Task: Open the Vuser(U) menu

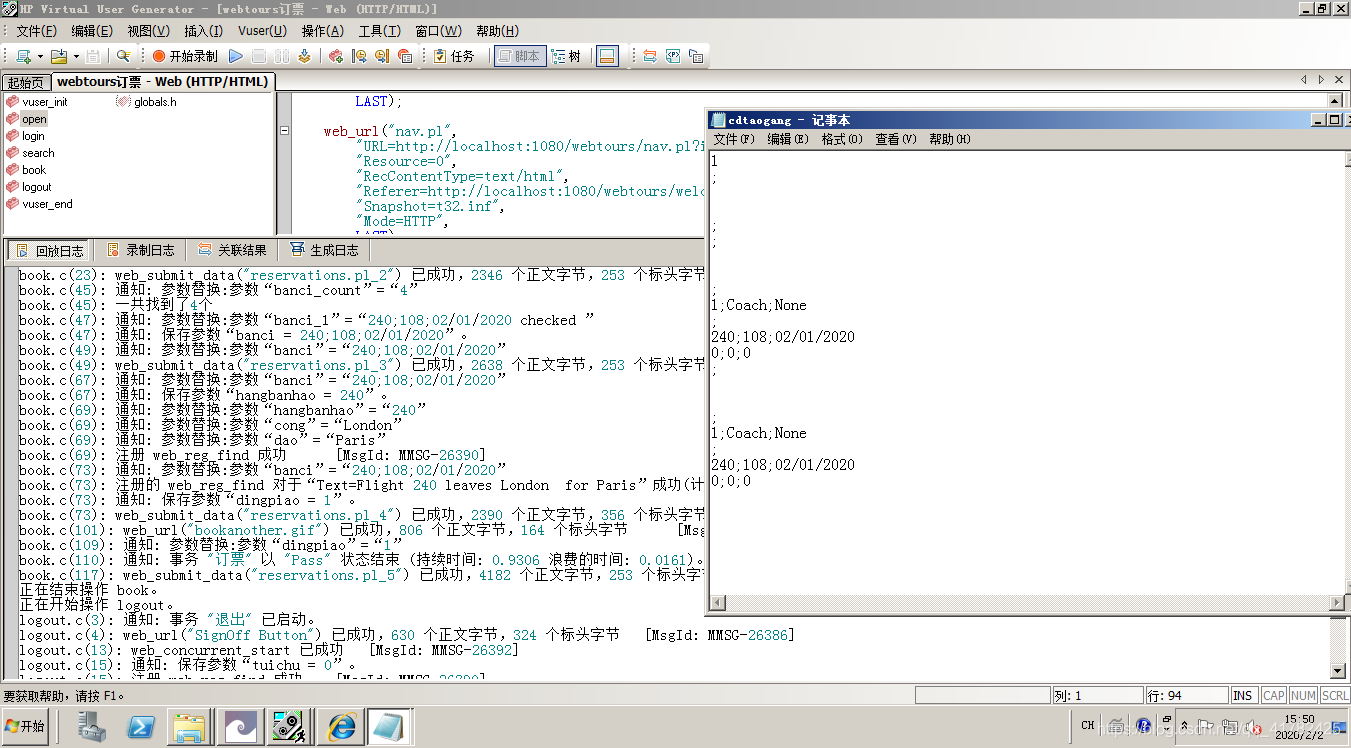Action: (x=262, y=31)
